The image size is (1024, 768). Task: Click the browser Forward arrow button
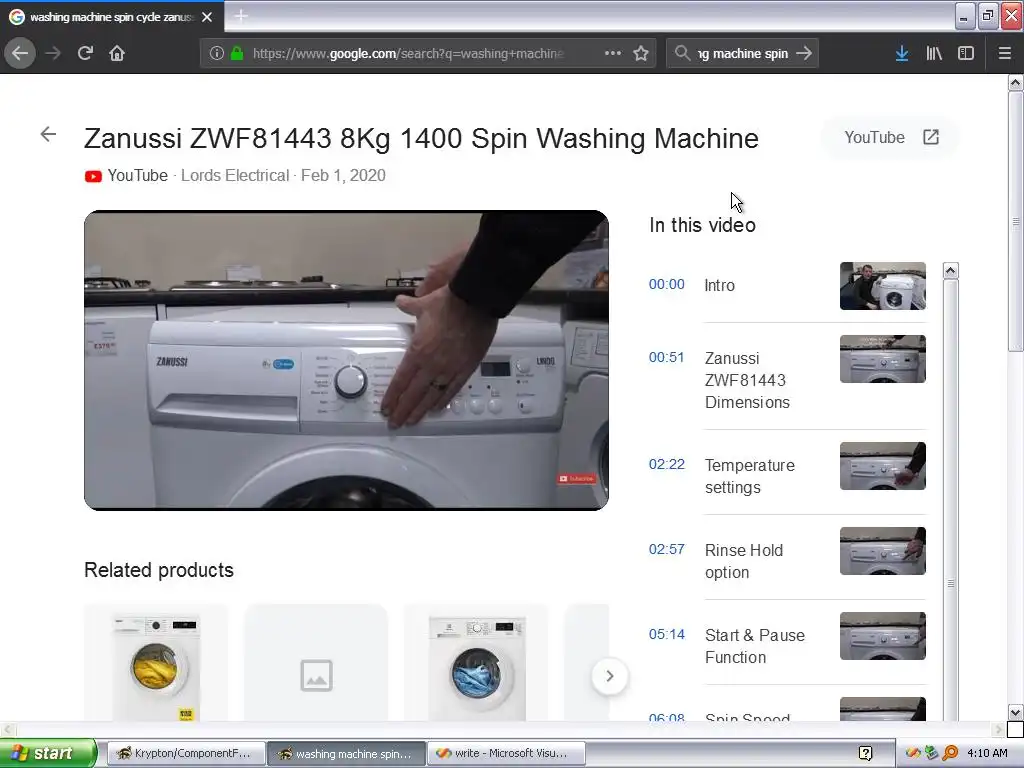tap(53, 53)
